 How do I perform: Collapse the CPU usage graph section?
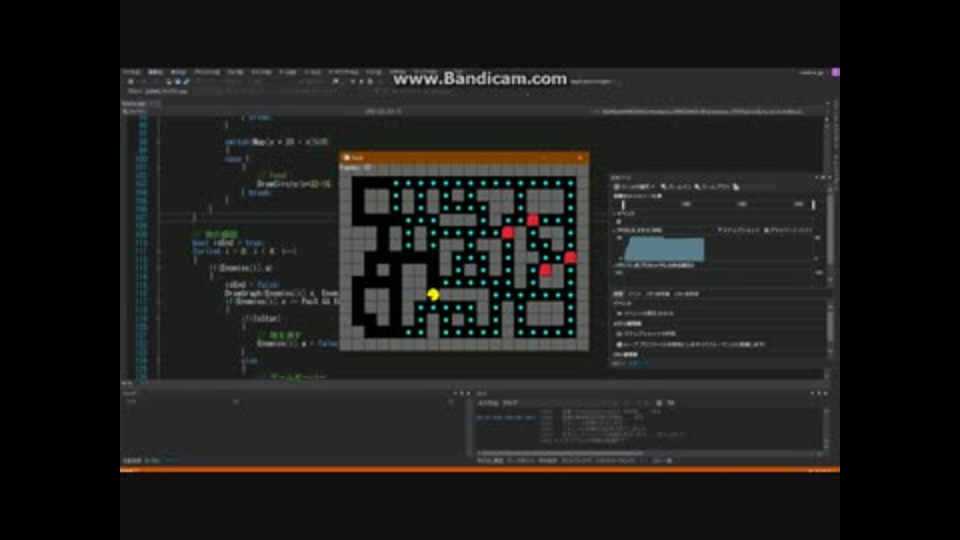coord(615,266)
